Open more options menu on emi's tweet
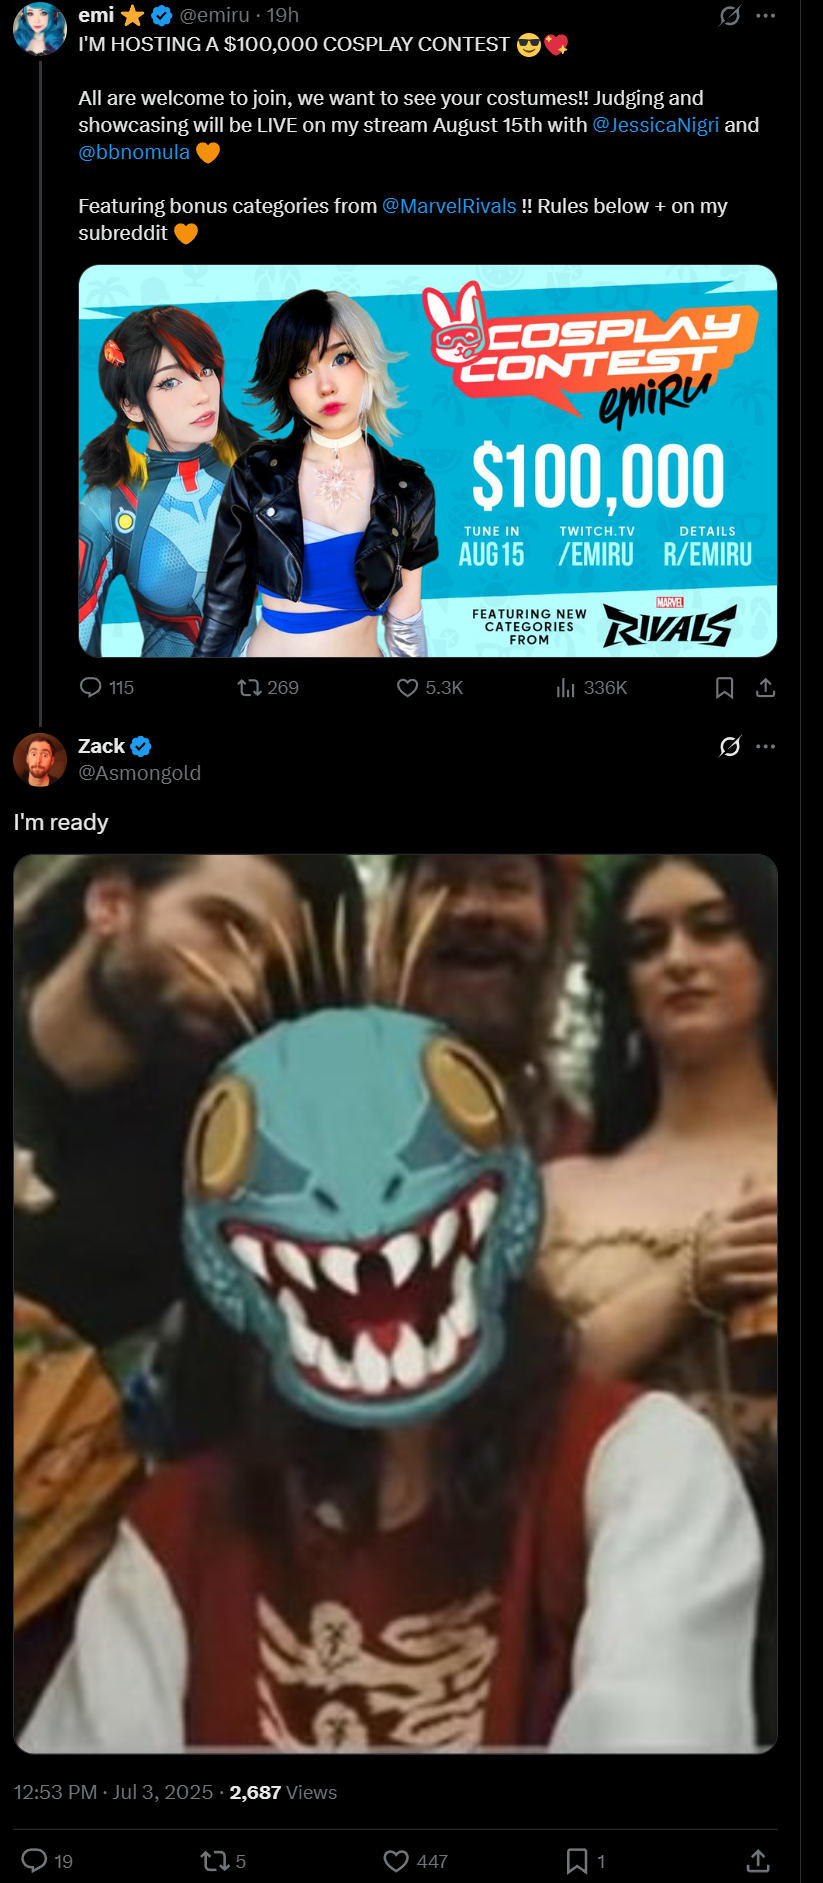823x1883 pixels. coord(766,15)
